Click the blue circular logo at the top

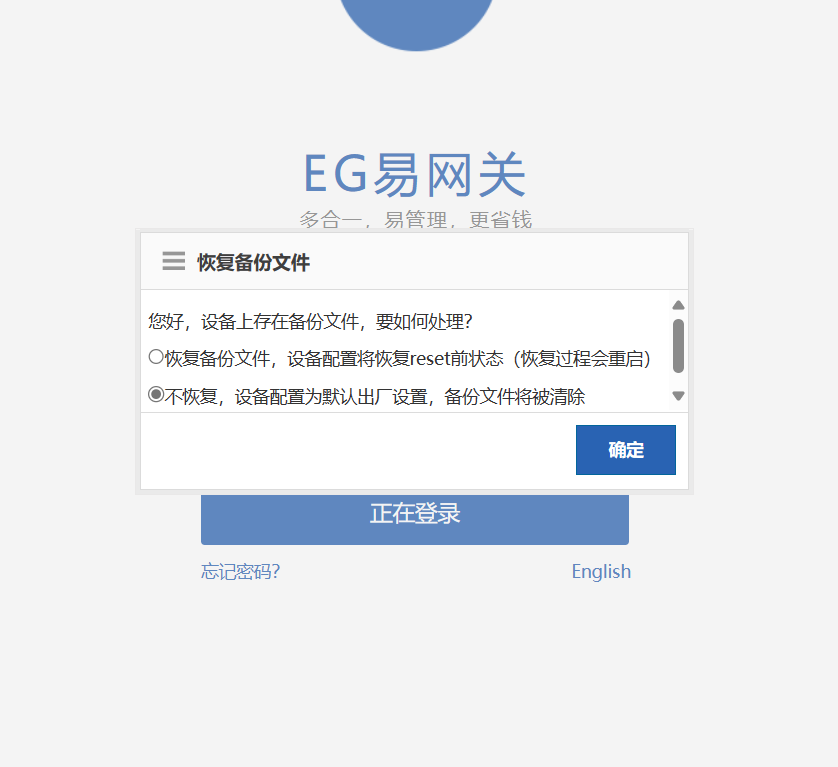tap(416, 21)
